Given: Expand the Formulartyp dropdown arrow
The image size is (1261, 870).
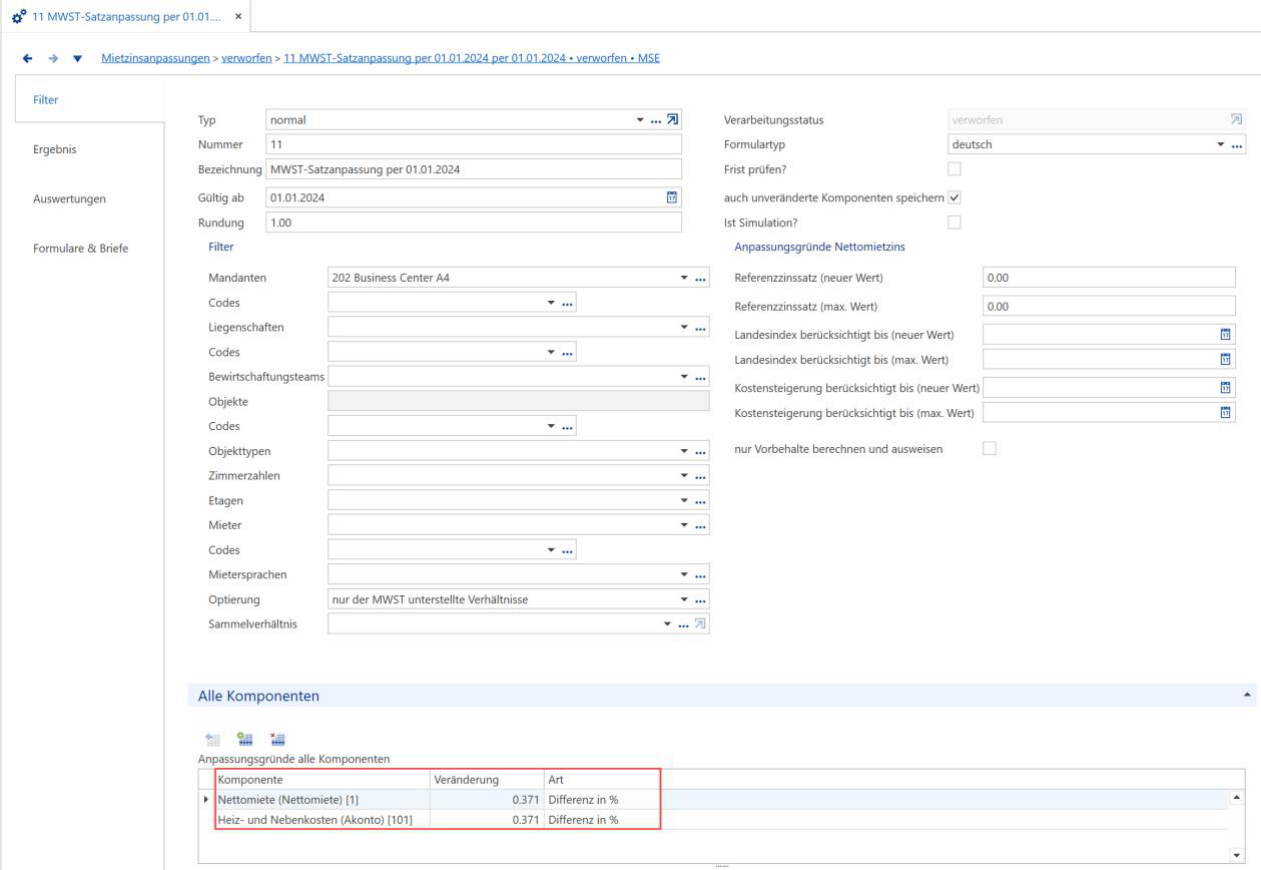Looking at the screenshot, I should tap(1220, 146).
